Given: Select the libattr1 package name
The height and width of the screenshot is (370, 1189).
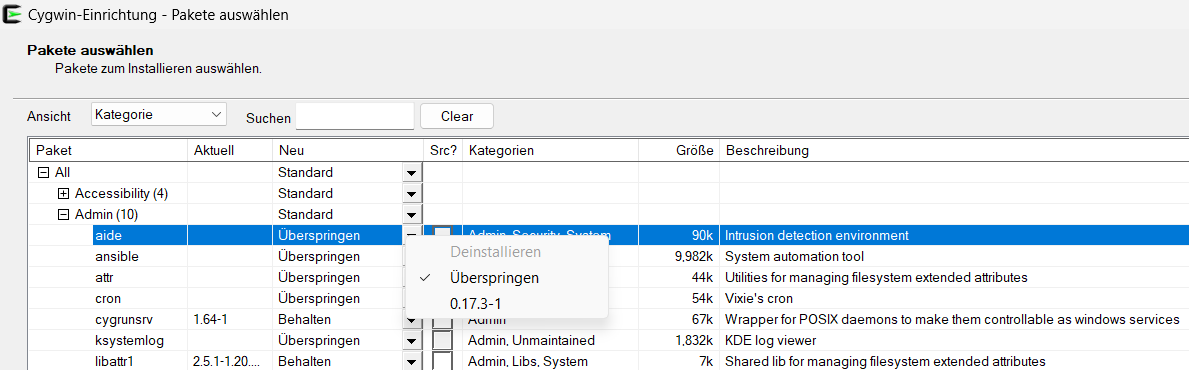Looking at the screenshot, I should (x=114, y=362).
